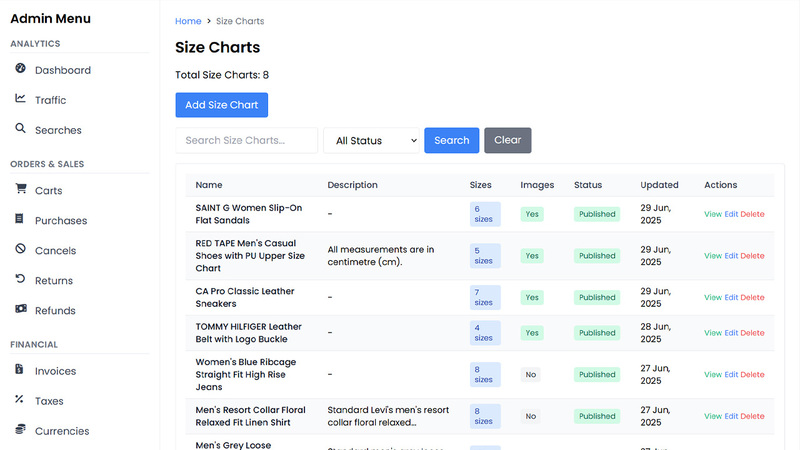Screen dimensions: 800x450
Task: View SAINT G Women Slip-On chart
Action: [x=713, y=214]
